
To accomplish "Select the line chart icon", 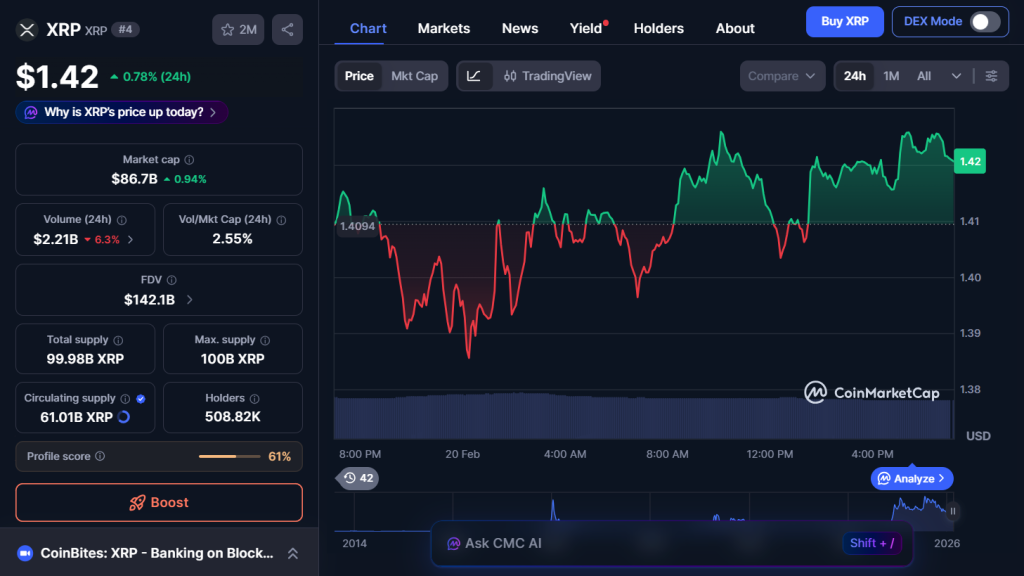I will coord(474,76).
